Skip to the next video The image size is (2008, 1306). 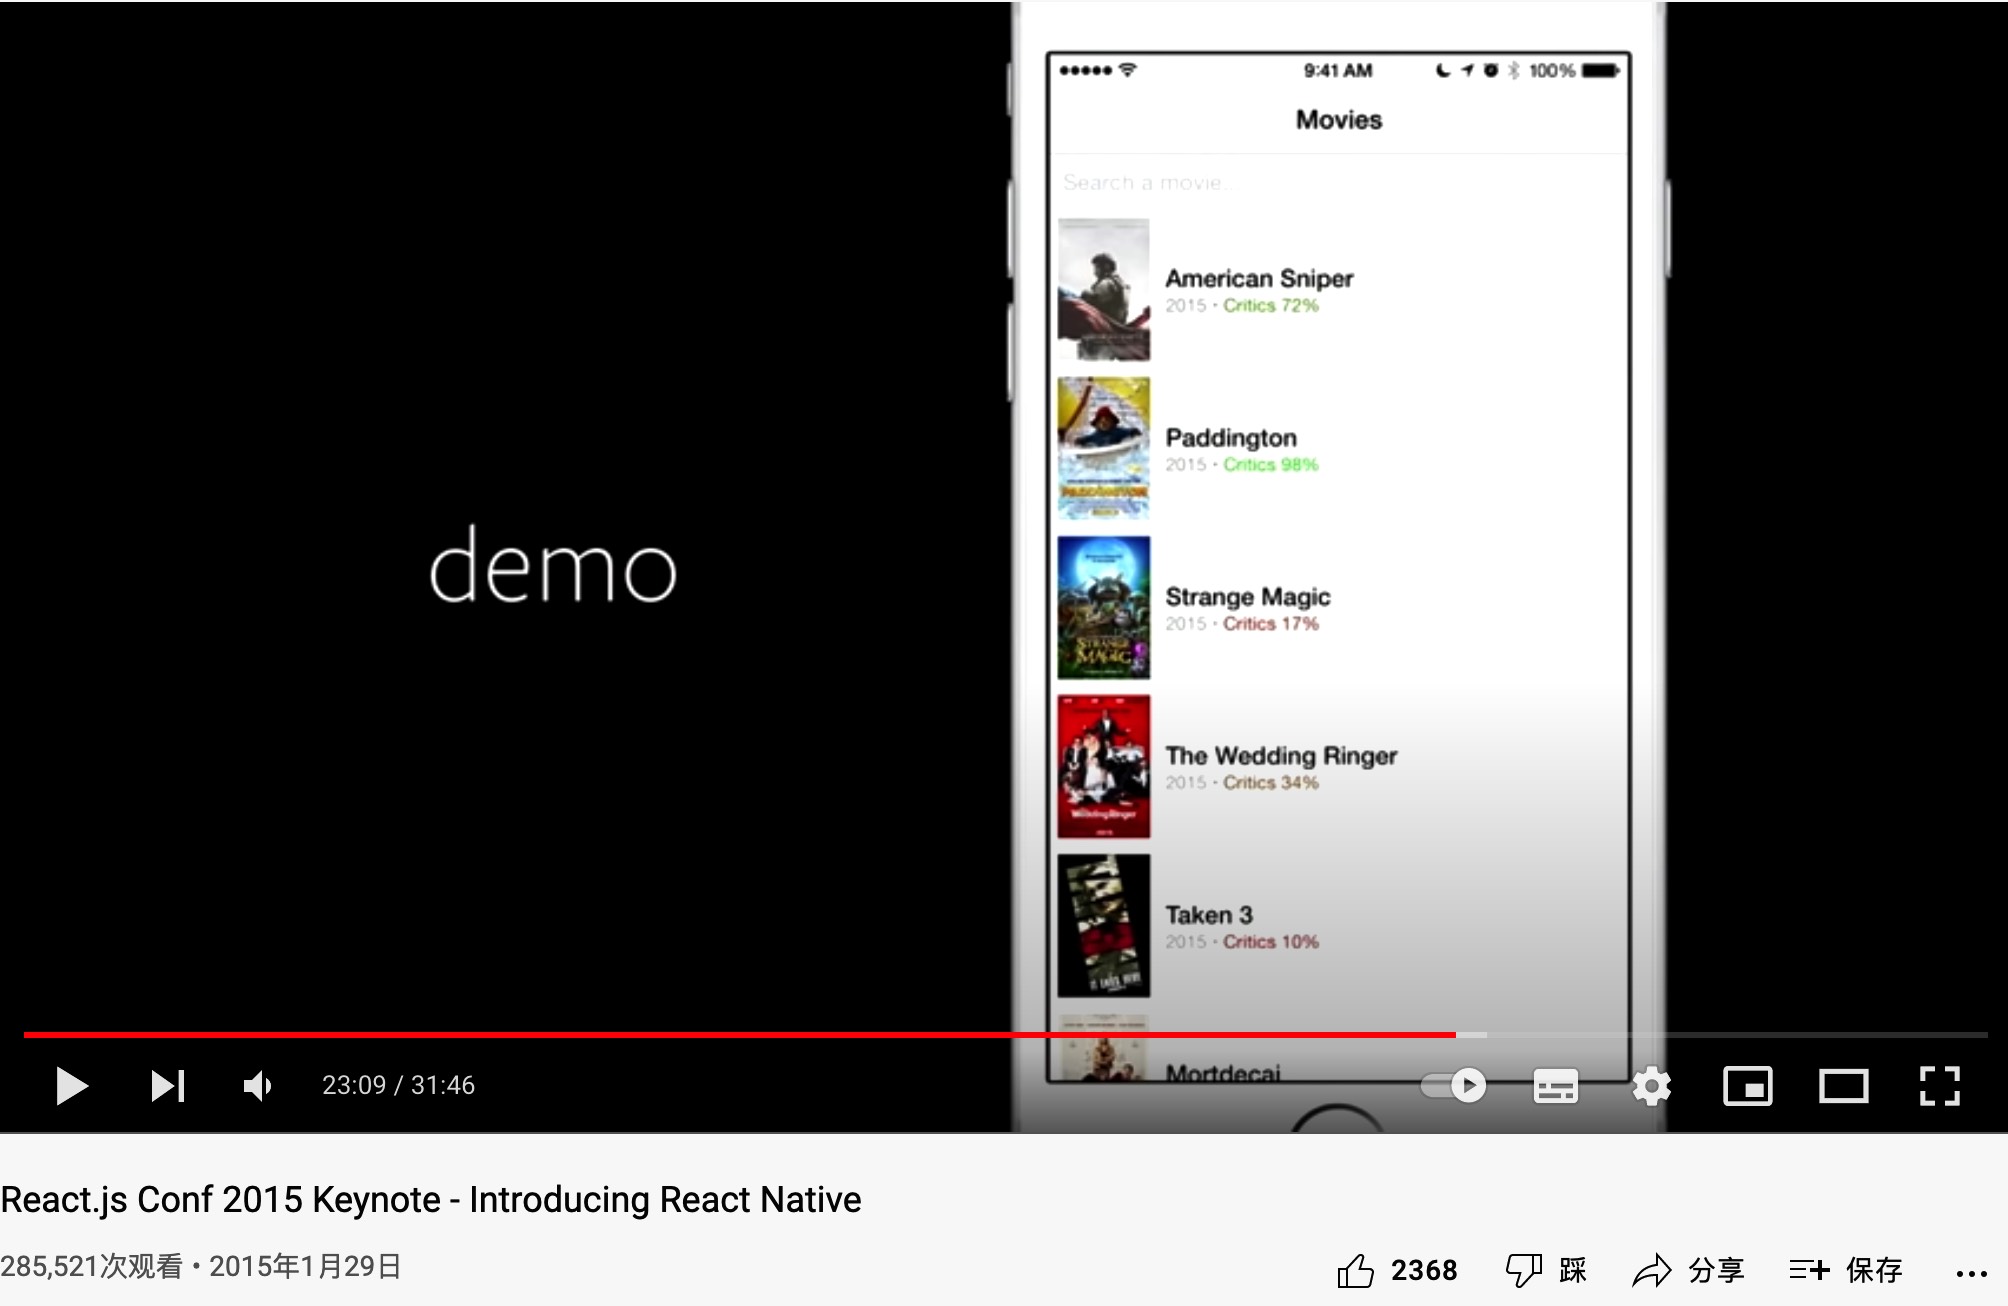coord(168,1085)
